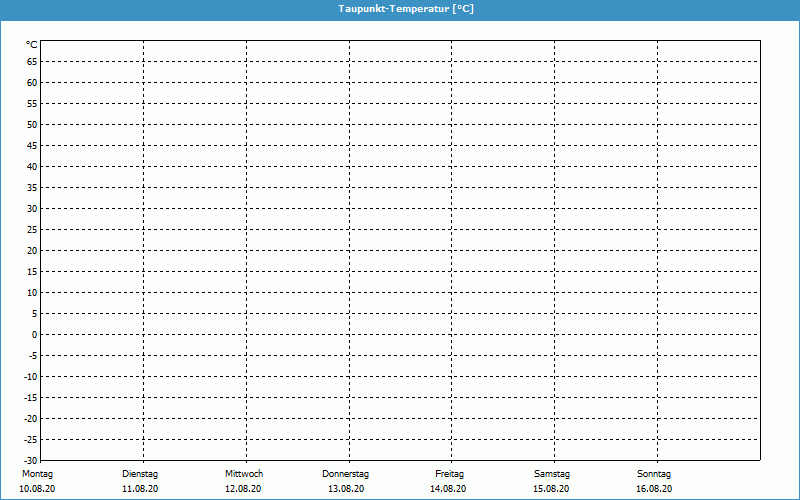
Task: Select the -15 tick on the temperature axis
Action: click(30, 397)
